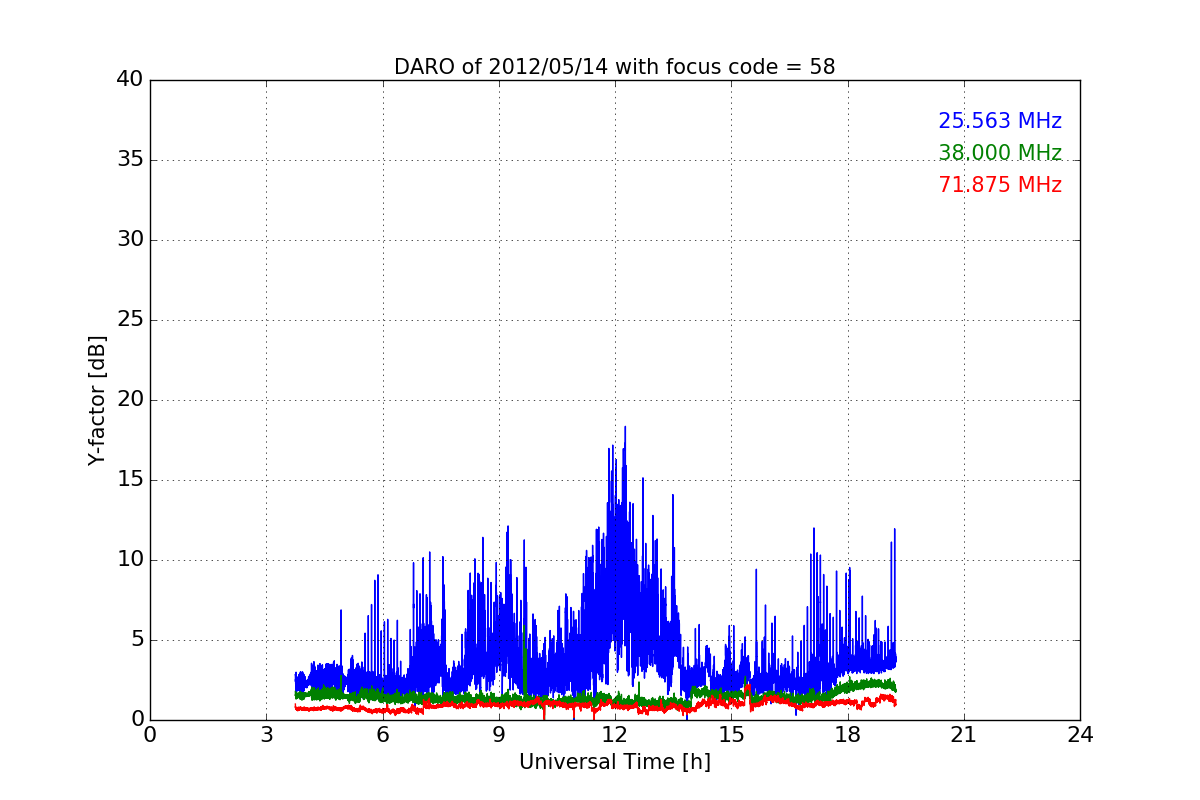This screenshot has height=800, width=1200.
Task: Click the x-axis tick label "21"
Action: point(964,734)
